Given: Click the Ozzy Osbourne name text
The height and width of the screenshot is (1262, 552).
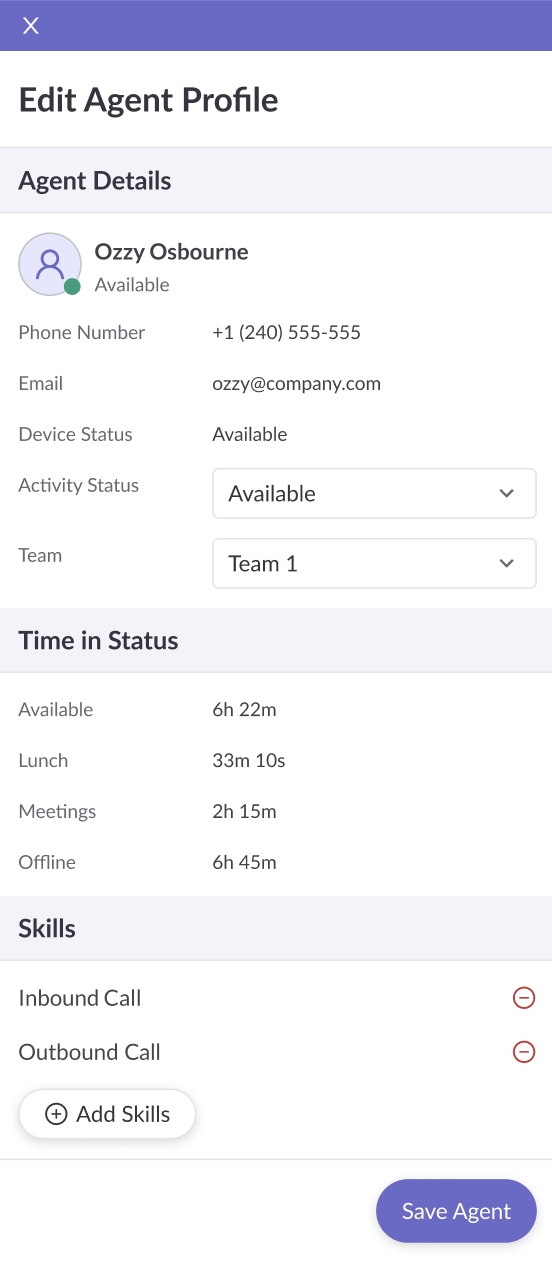Looking at the screenshot, I should click(x=171, y=252).
